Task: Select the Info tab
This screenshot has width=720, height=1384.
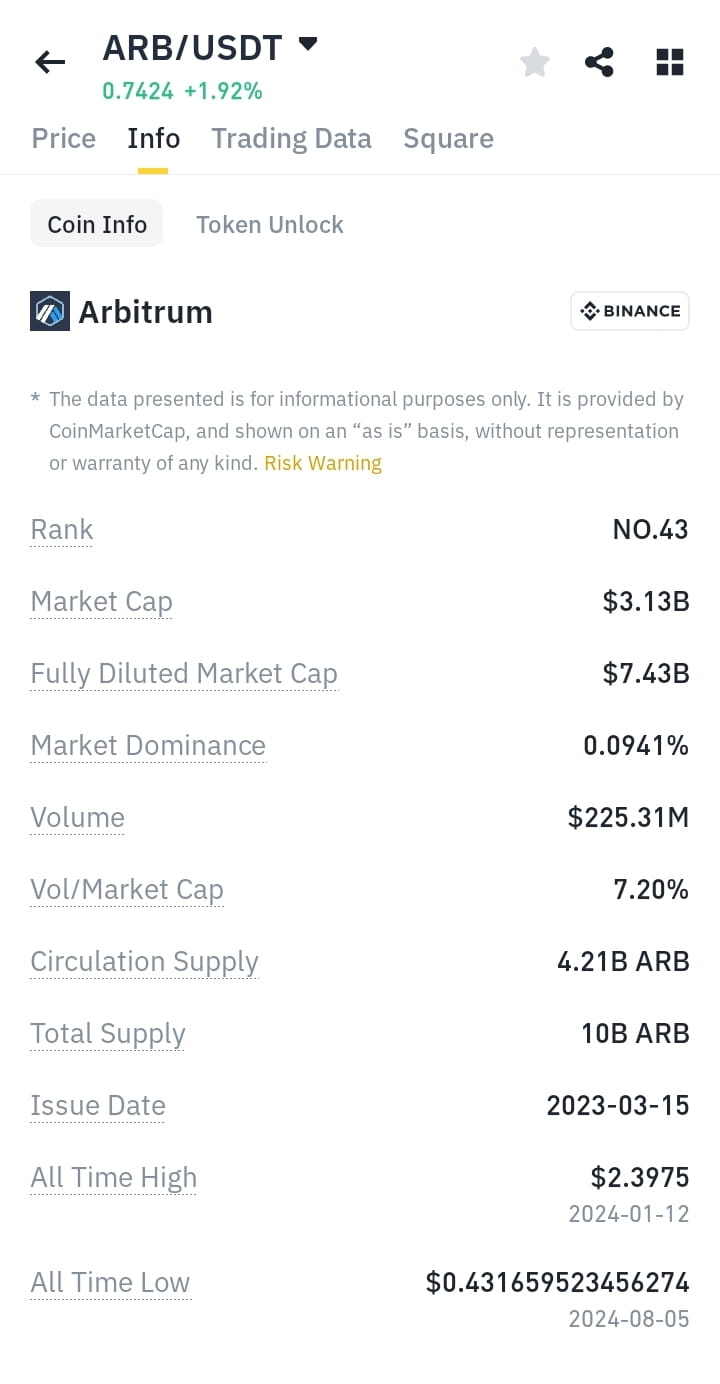Action: [x=153, y=138]
